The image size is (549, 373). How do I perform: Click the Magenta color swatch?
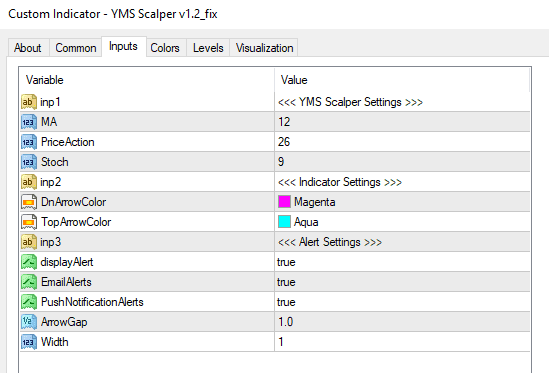[284, 202]
